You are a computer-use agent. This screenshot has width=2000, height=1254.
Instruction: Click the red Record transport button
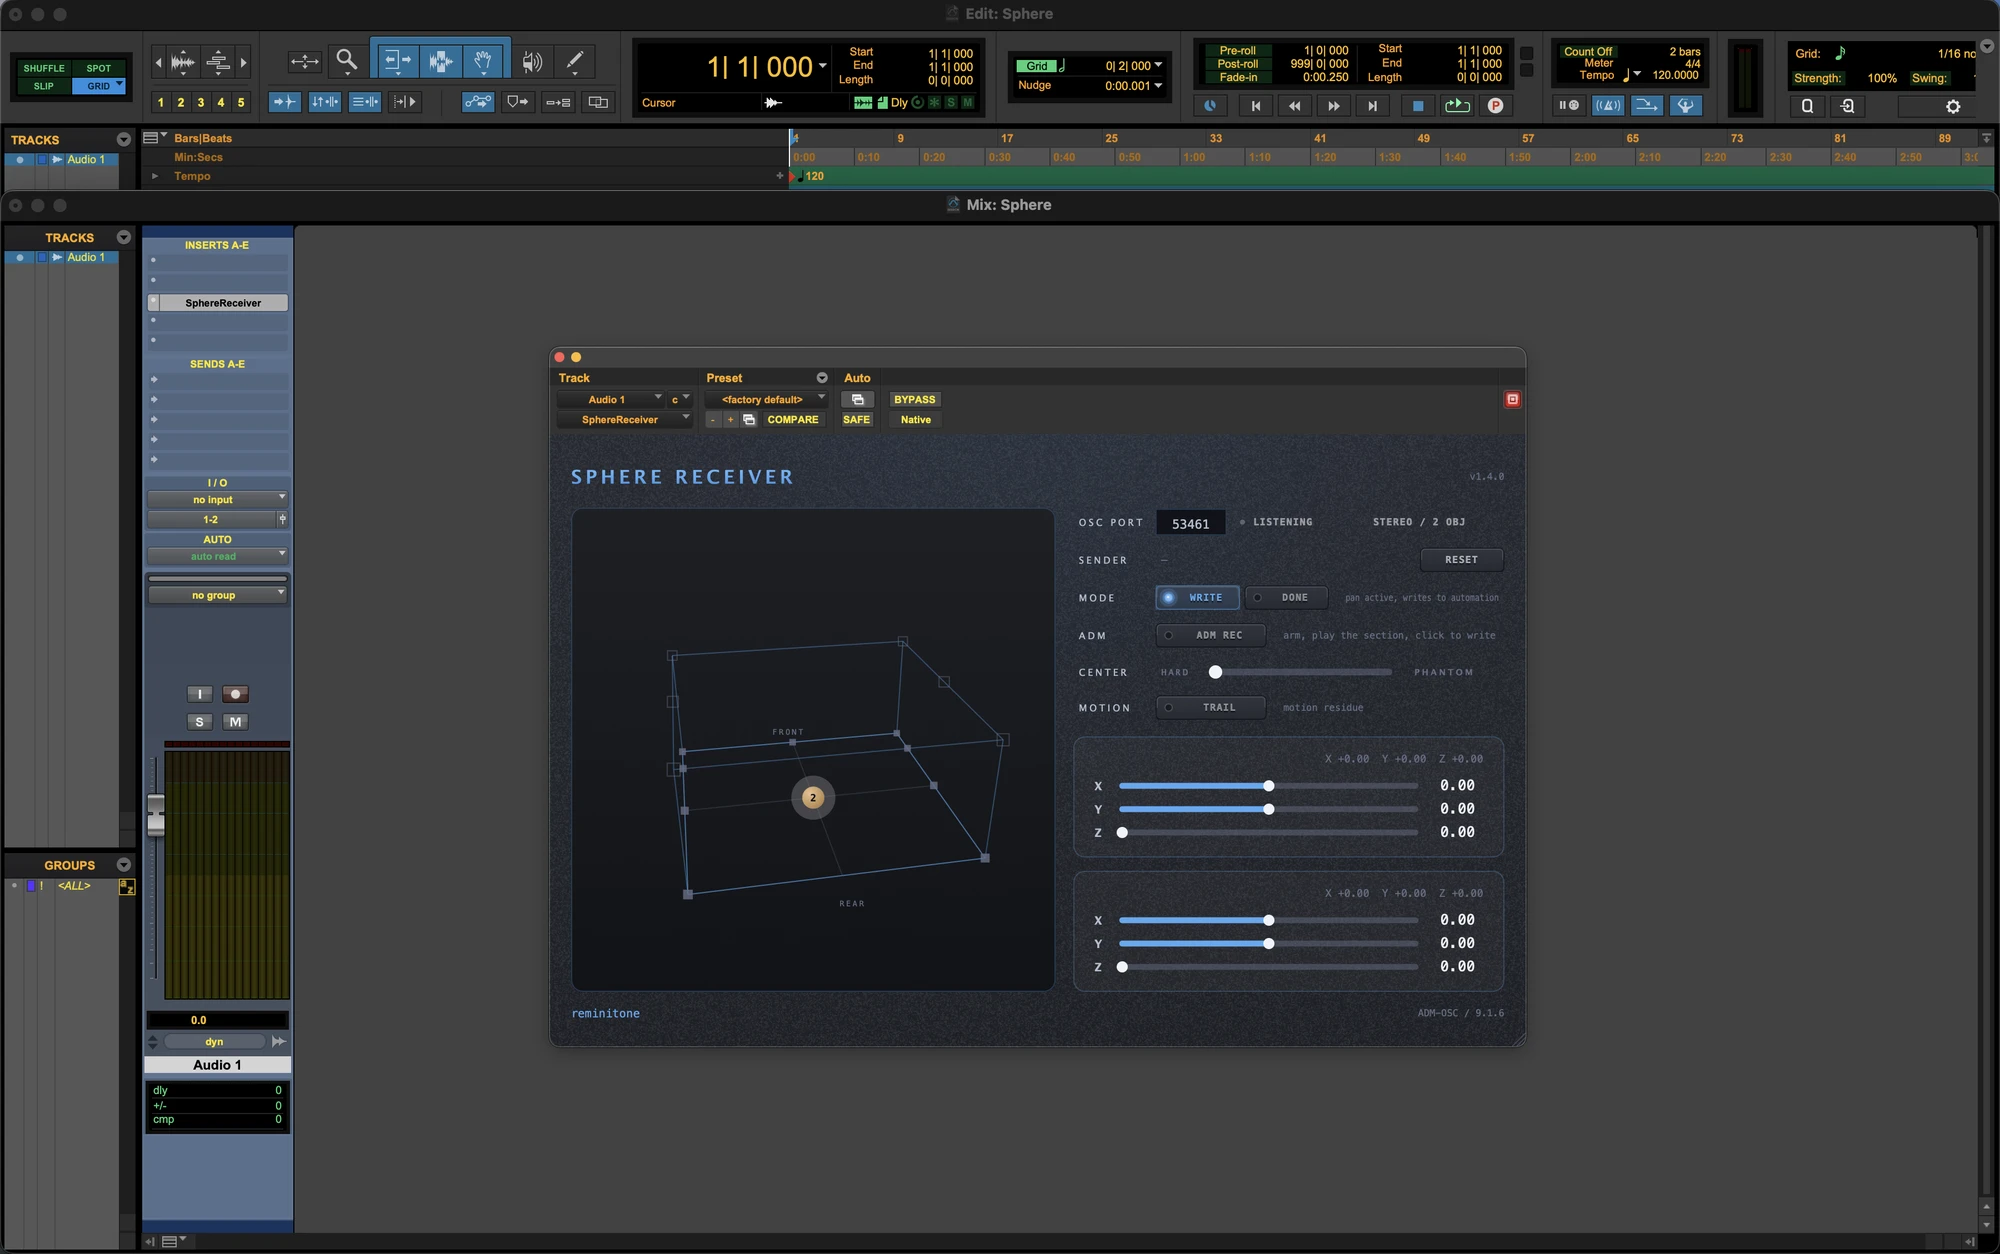click(x=1495, y=105)
